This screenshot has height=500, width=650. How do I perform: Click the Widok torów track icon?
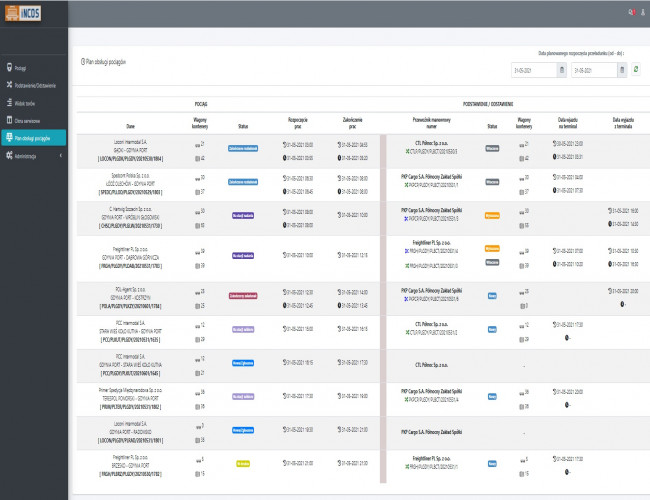(8, 103)
